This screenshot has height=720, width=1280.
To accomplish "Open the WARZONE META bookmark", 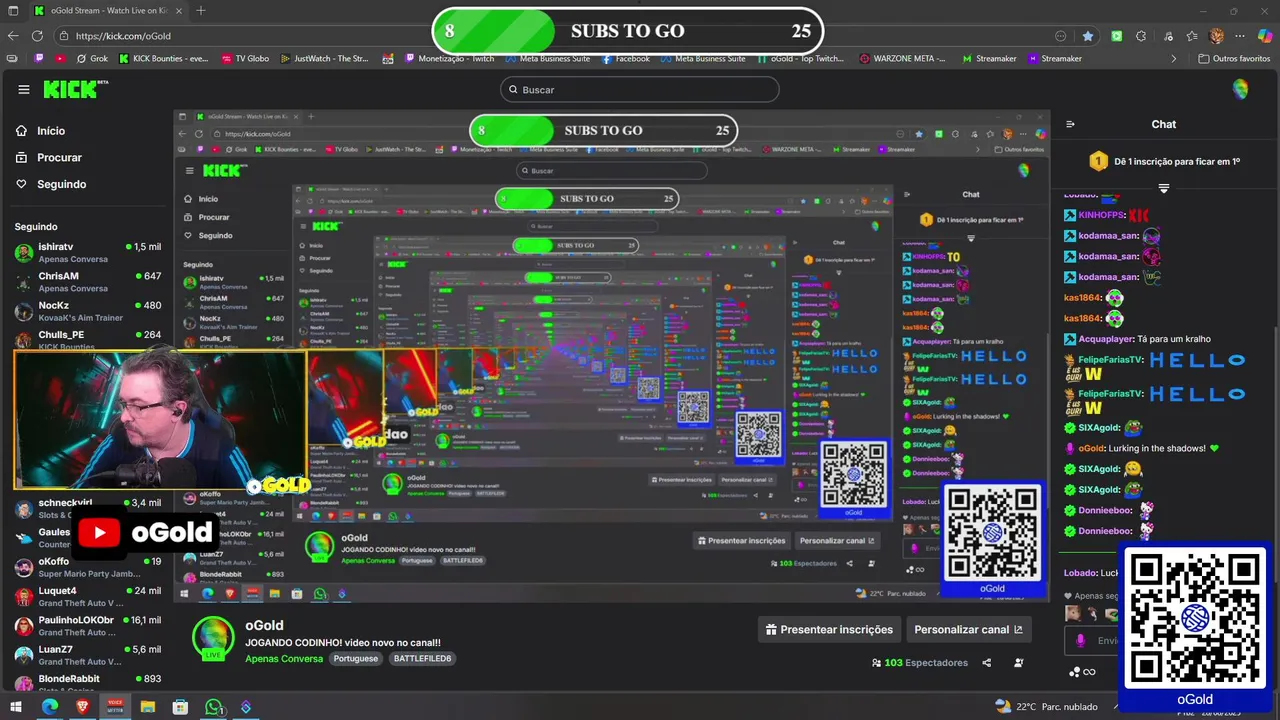I will 903,58.
